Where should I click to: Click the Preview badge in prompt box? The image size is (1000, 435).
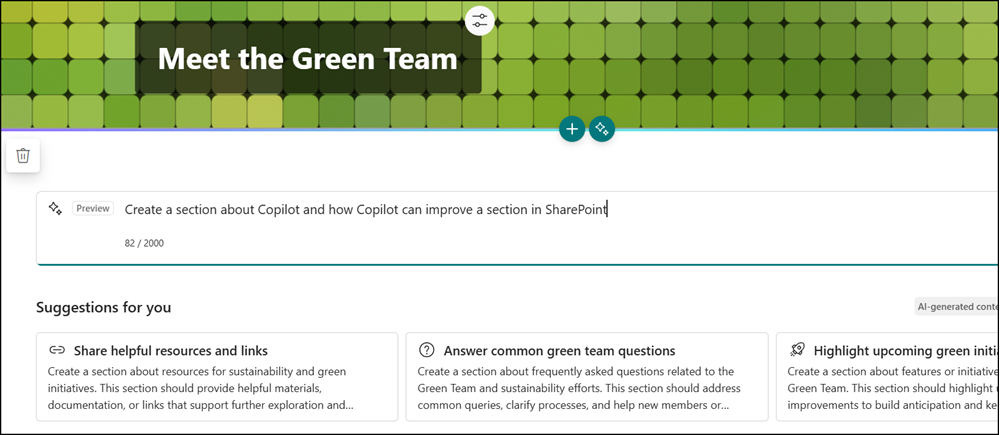(92, 209)
